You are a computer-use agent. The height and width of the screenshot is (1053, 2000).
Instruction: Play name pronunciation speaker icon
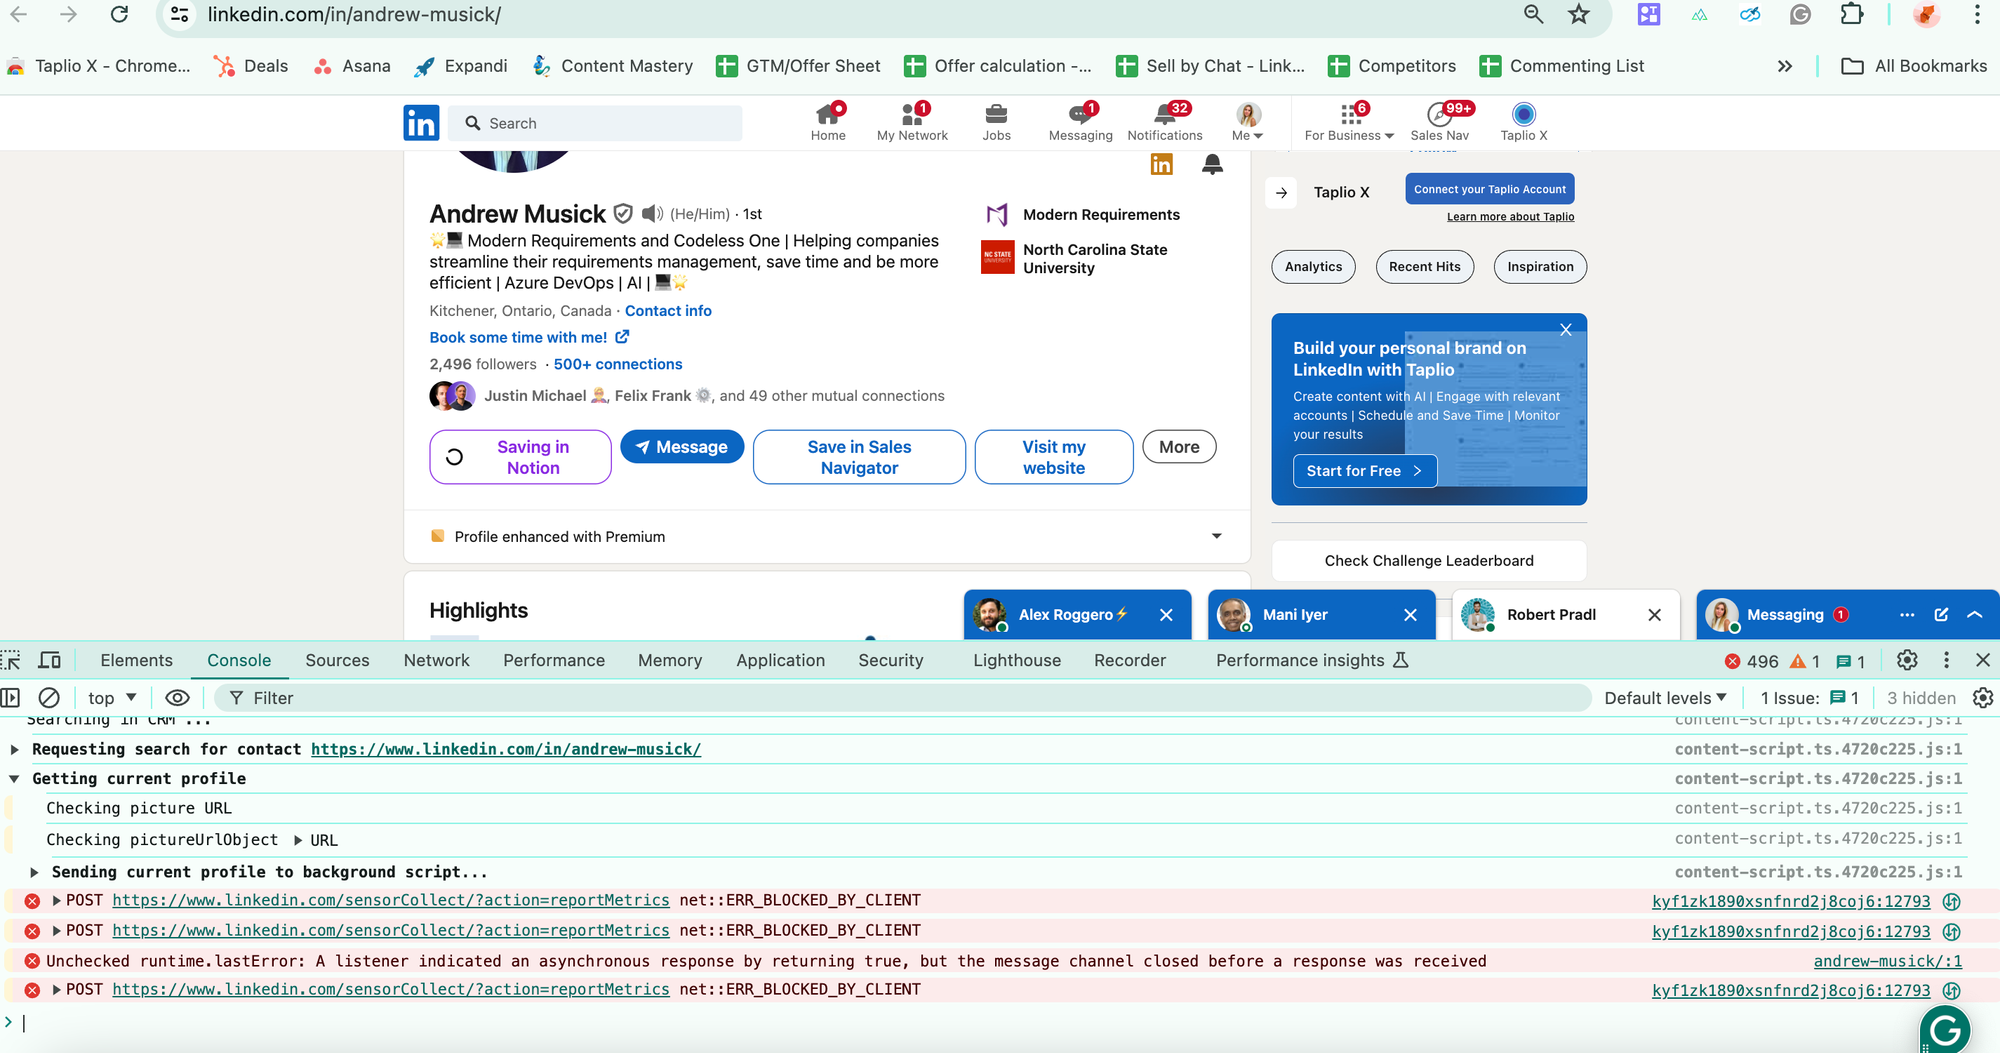coord(652,213)
